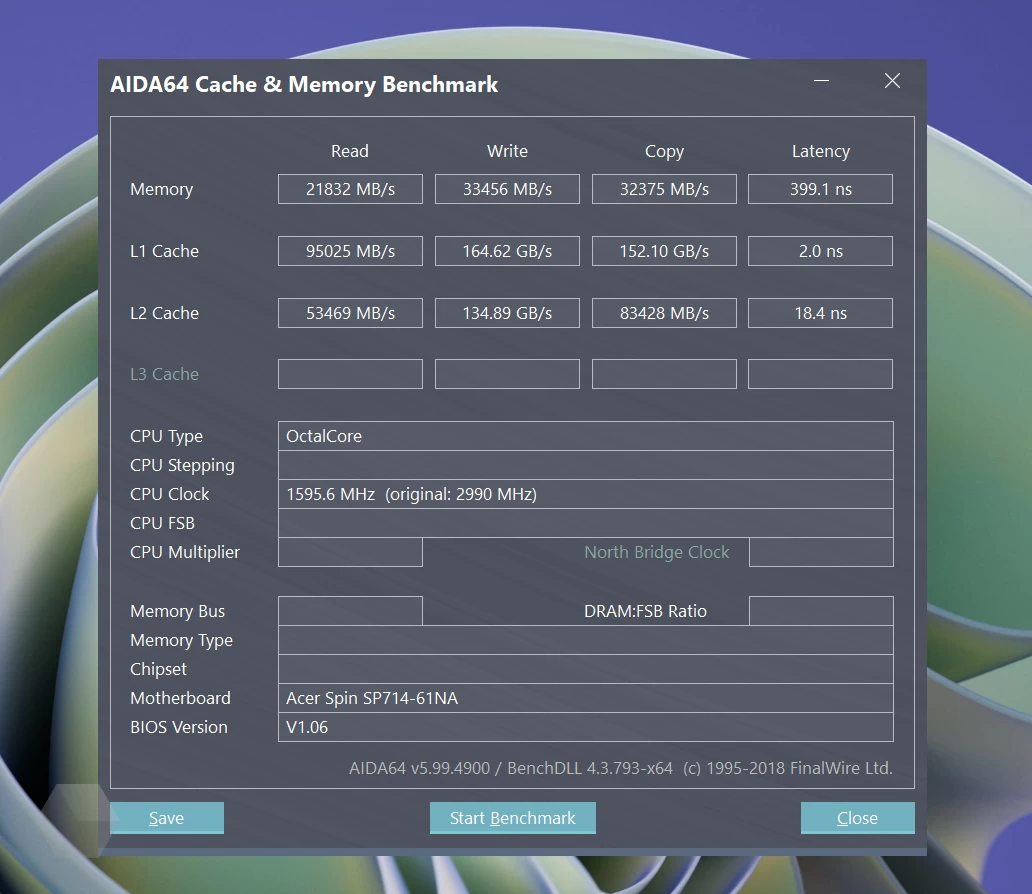The height and width of the screenshot is (894, 1032).
Task: Click the Close button at bottom right
Action: click(857, 818)
